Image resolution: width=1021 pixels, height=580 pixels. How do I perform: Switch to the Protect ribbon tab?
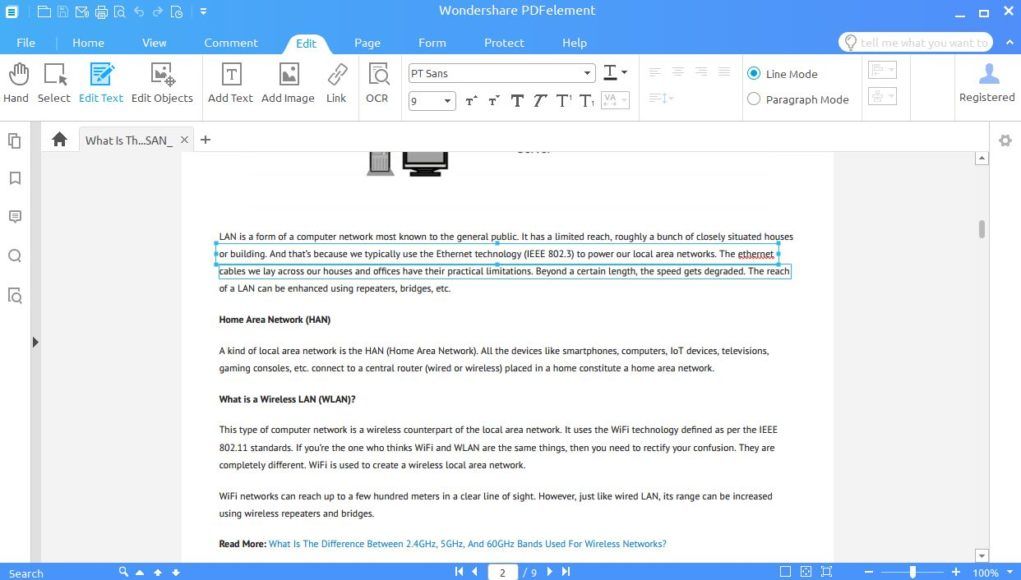[503, 43]
